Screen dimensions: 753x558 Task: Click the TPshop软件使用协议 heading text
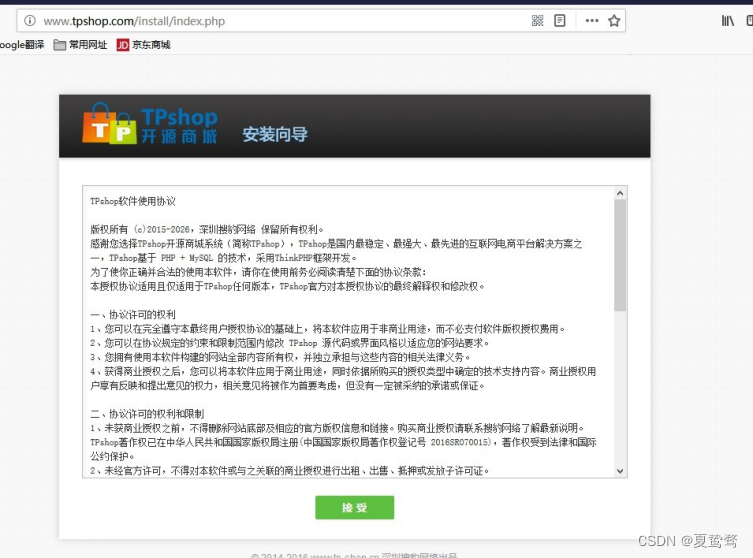tap(133, 201)
